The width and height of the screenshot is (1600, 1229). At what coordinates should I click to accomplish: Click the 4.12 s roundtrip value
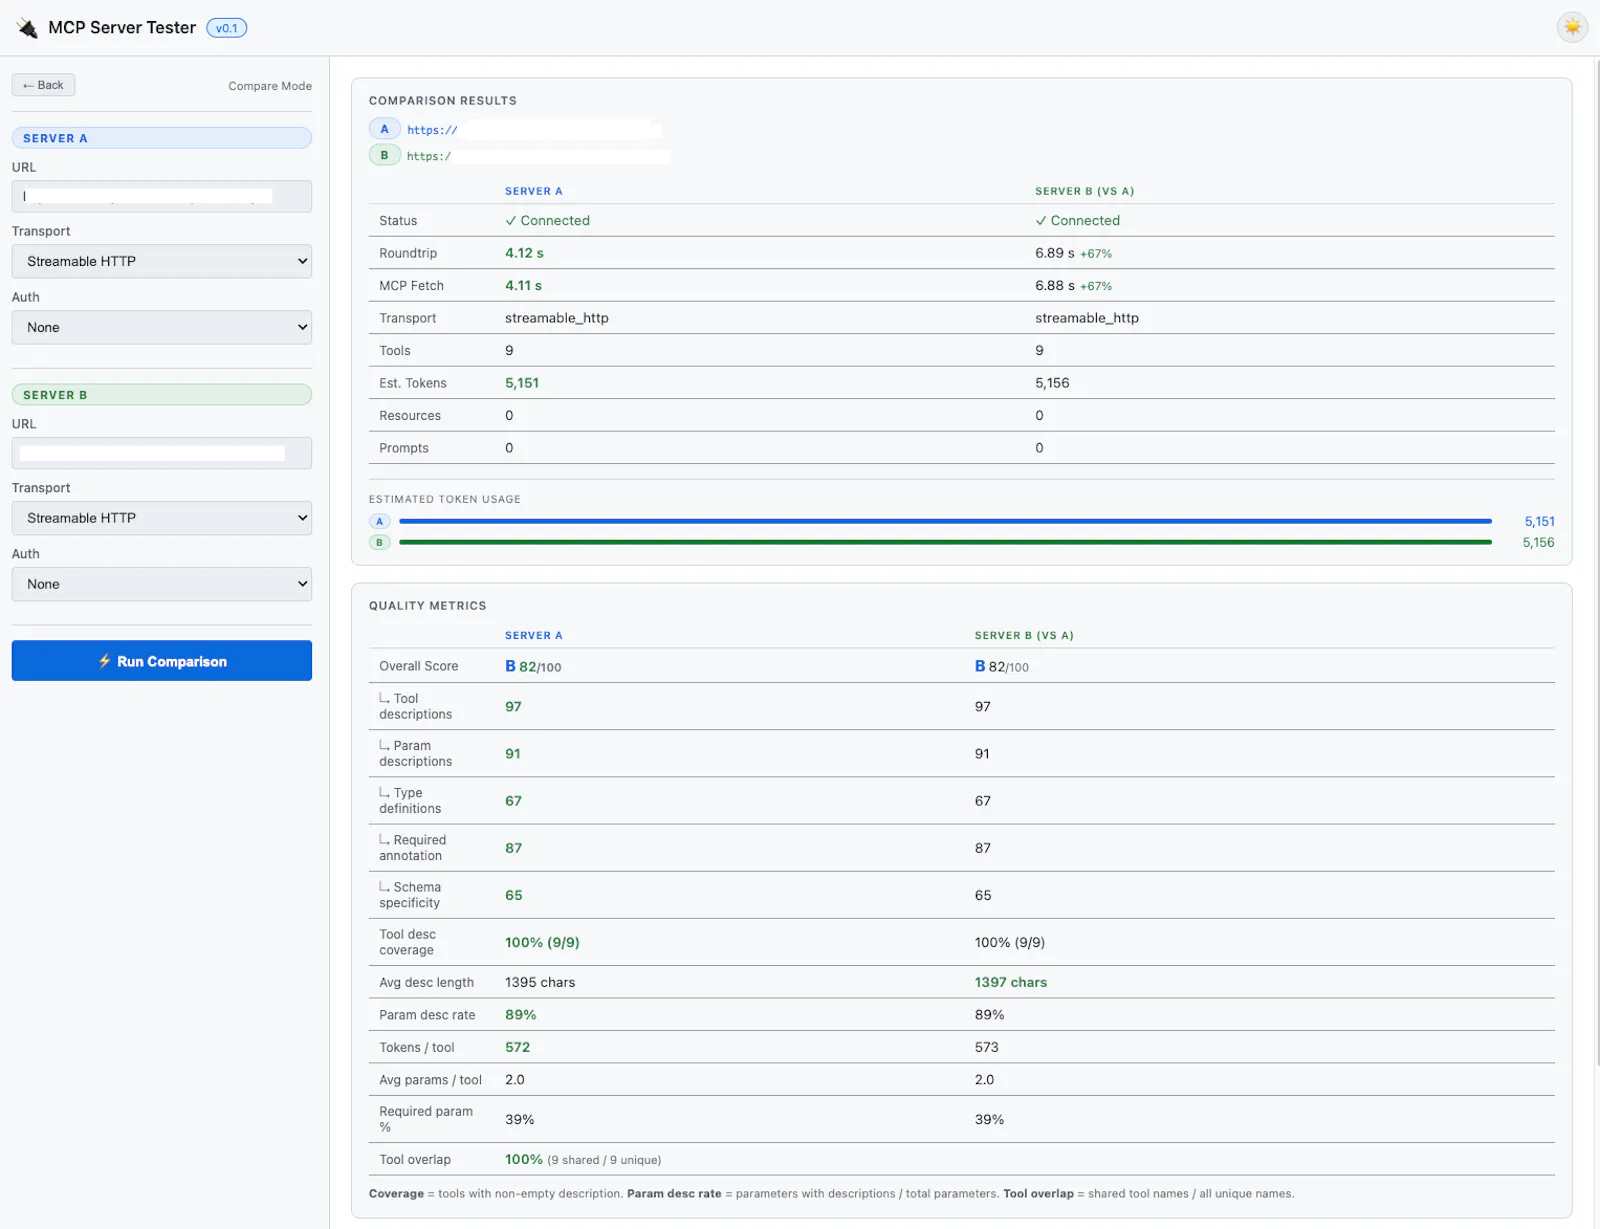(x=524, y=253)
